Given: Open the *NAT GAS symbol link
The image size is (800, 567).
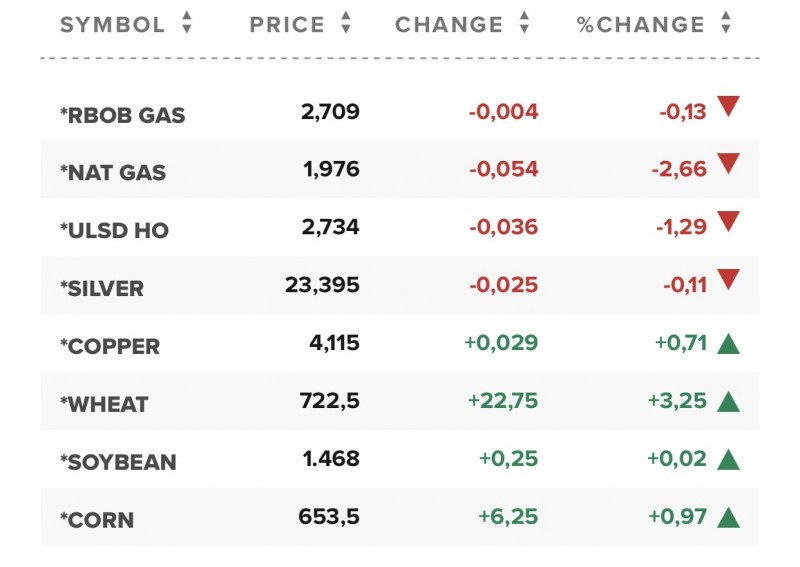Looking at the screenshot, I should point(113,173).
